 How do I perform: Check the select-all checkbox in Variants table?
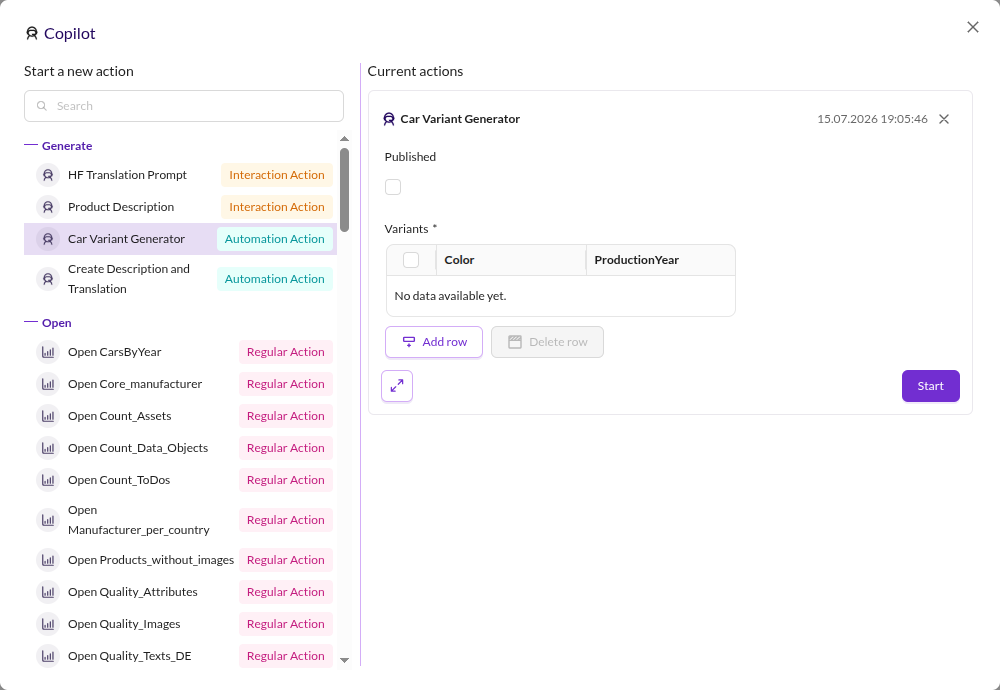click(411, 260)
